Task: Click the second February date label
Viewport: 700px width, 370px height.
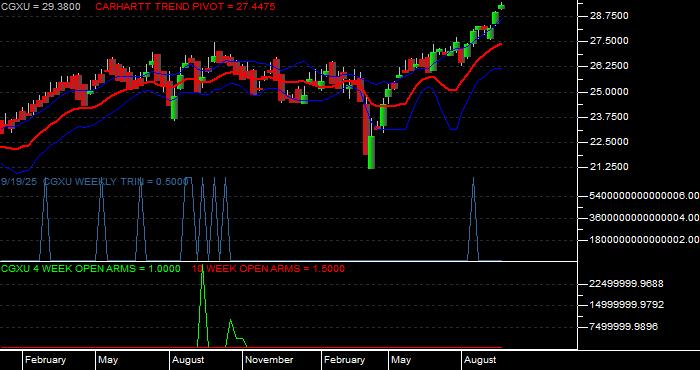Action: pyautogui.click(x=345, y=360)
